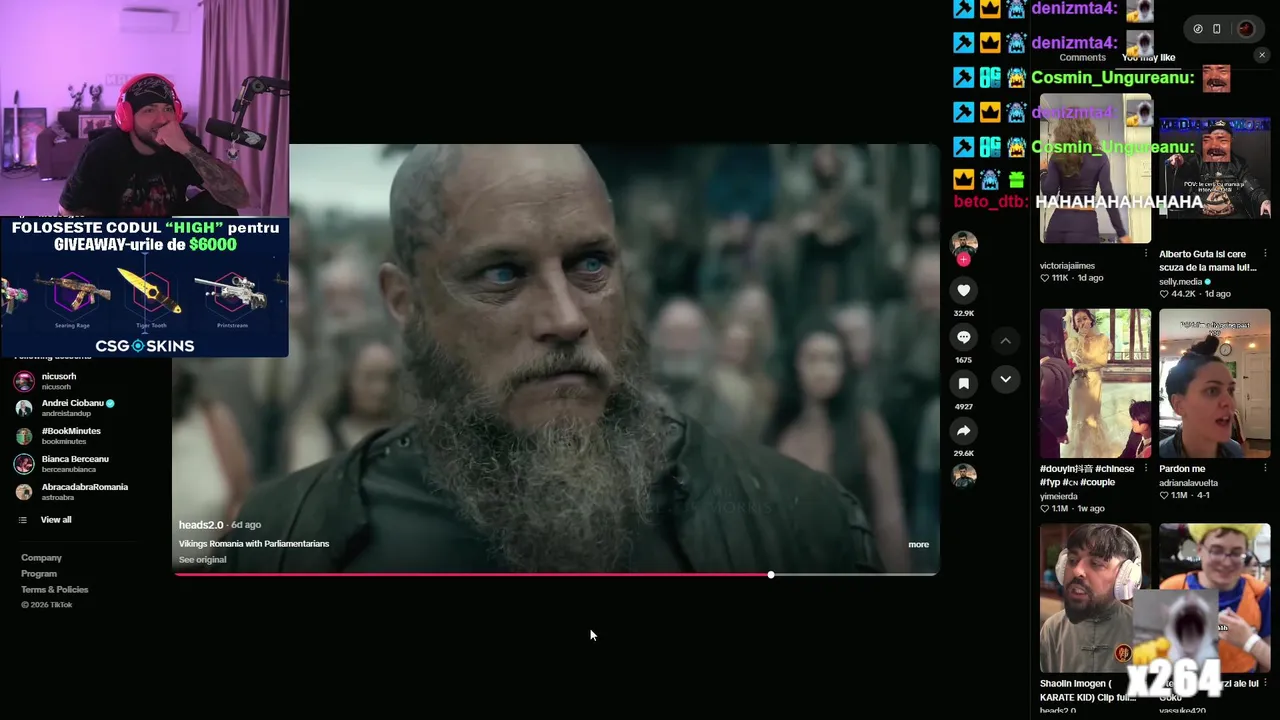Go to next video with down chevron

coord(1005,379)
